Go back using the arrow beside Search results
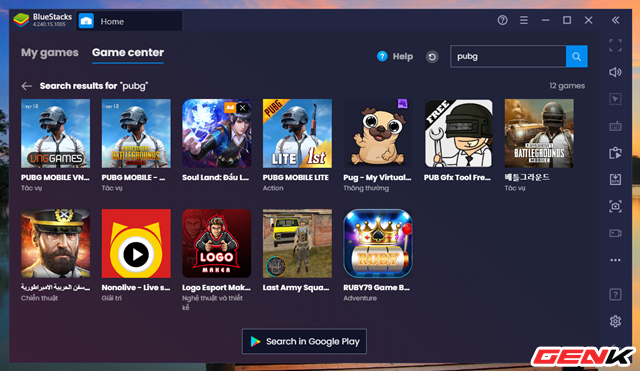This screenshot has width=640, height=371. coord(27,86)
